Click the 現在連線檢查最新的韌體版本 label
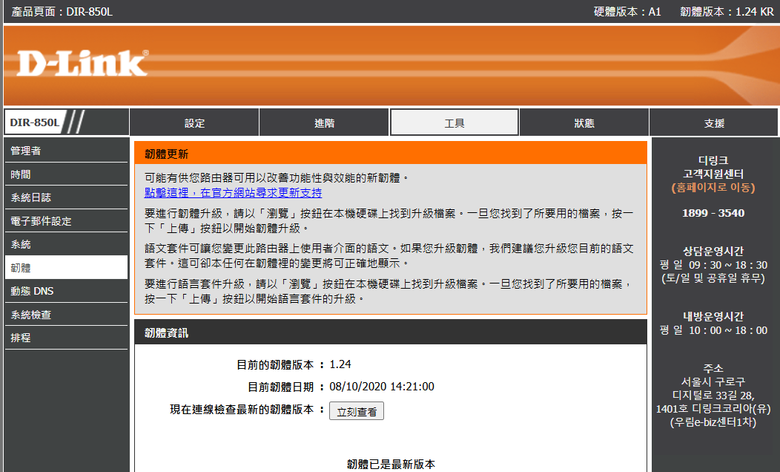 point(242,409)
